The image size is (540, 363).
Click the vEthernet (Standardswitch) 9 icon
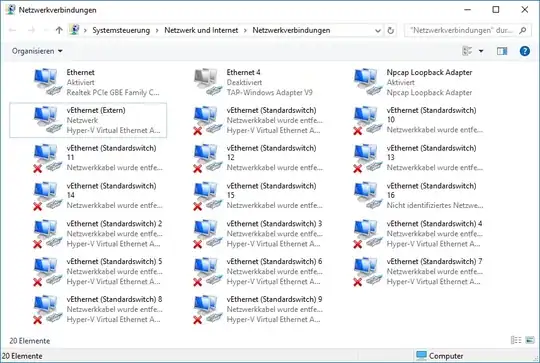pos(208,309)
